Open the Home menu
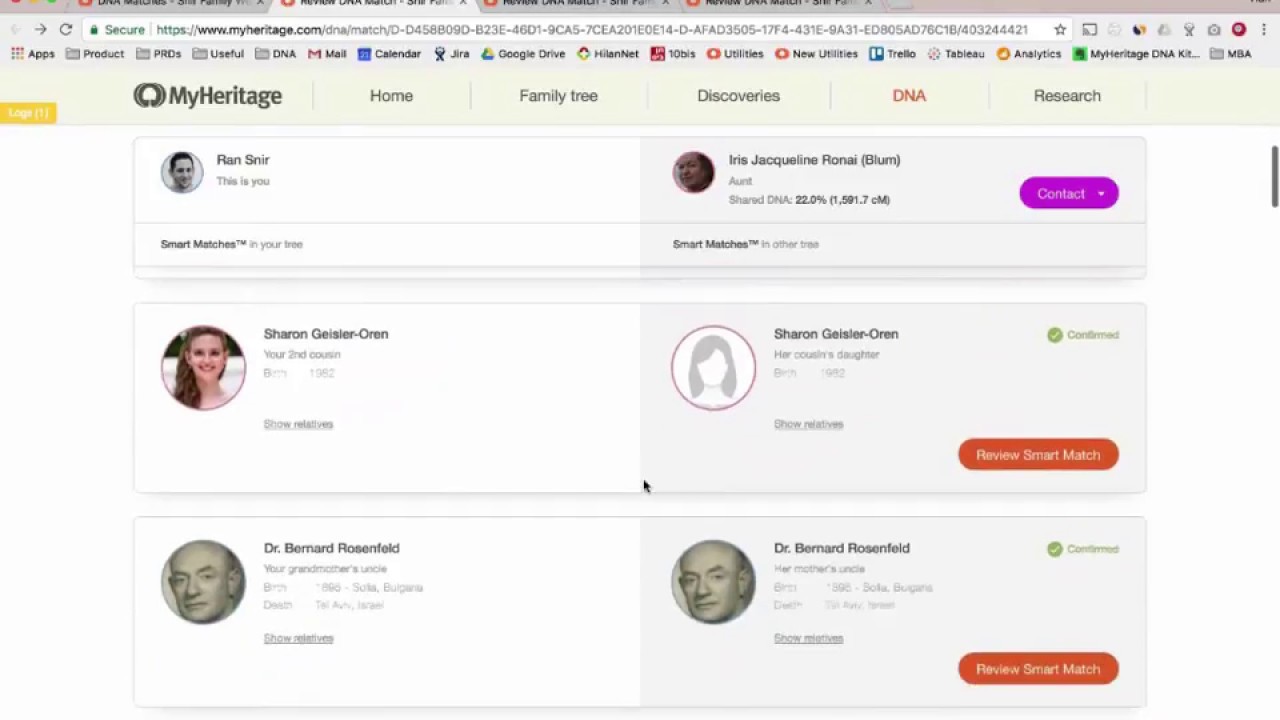 pyautogui.click(x=391, y=96)
